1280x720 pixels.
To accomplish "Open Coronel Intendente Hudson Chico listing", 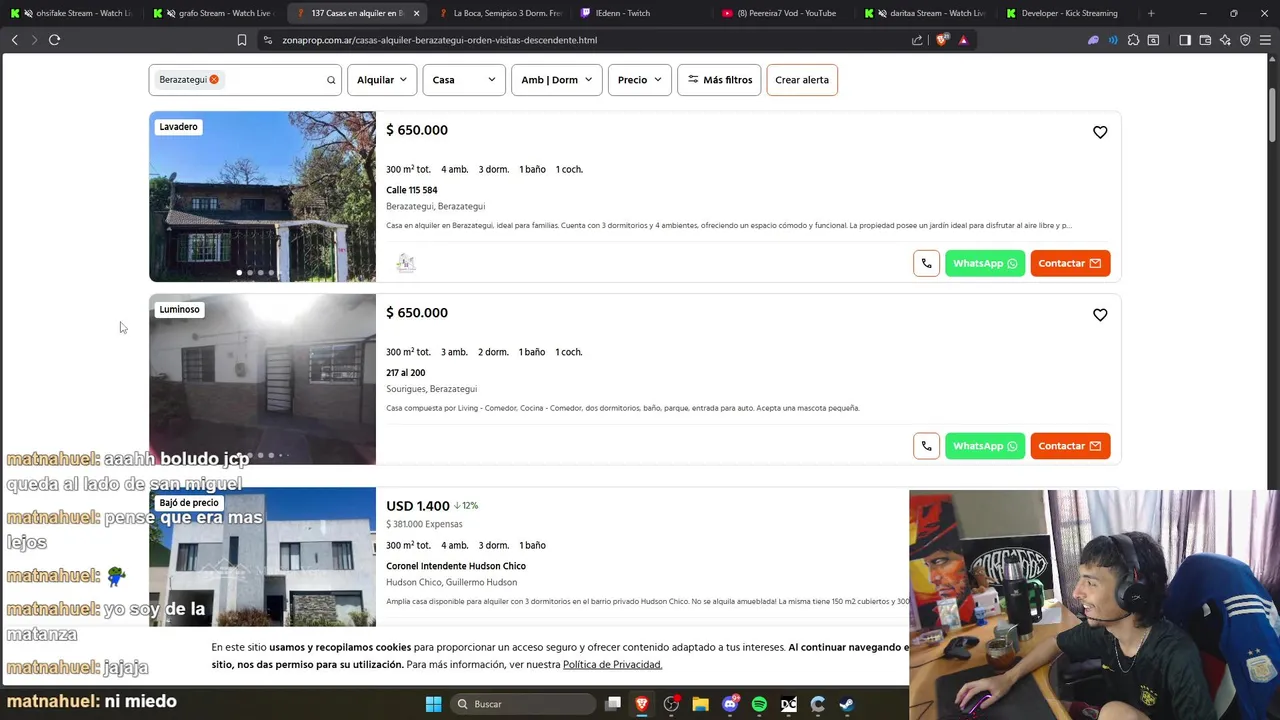I will pos(456,566).
